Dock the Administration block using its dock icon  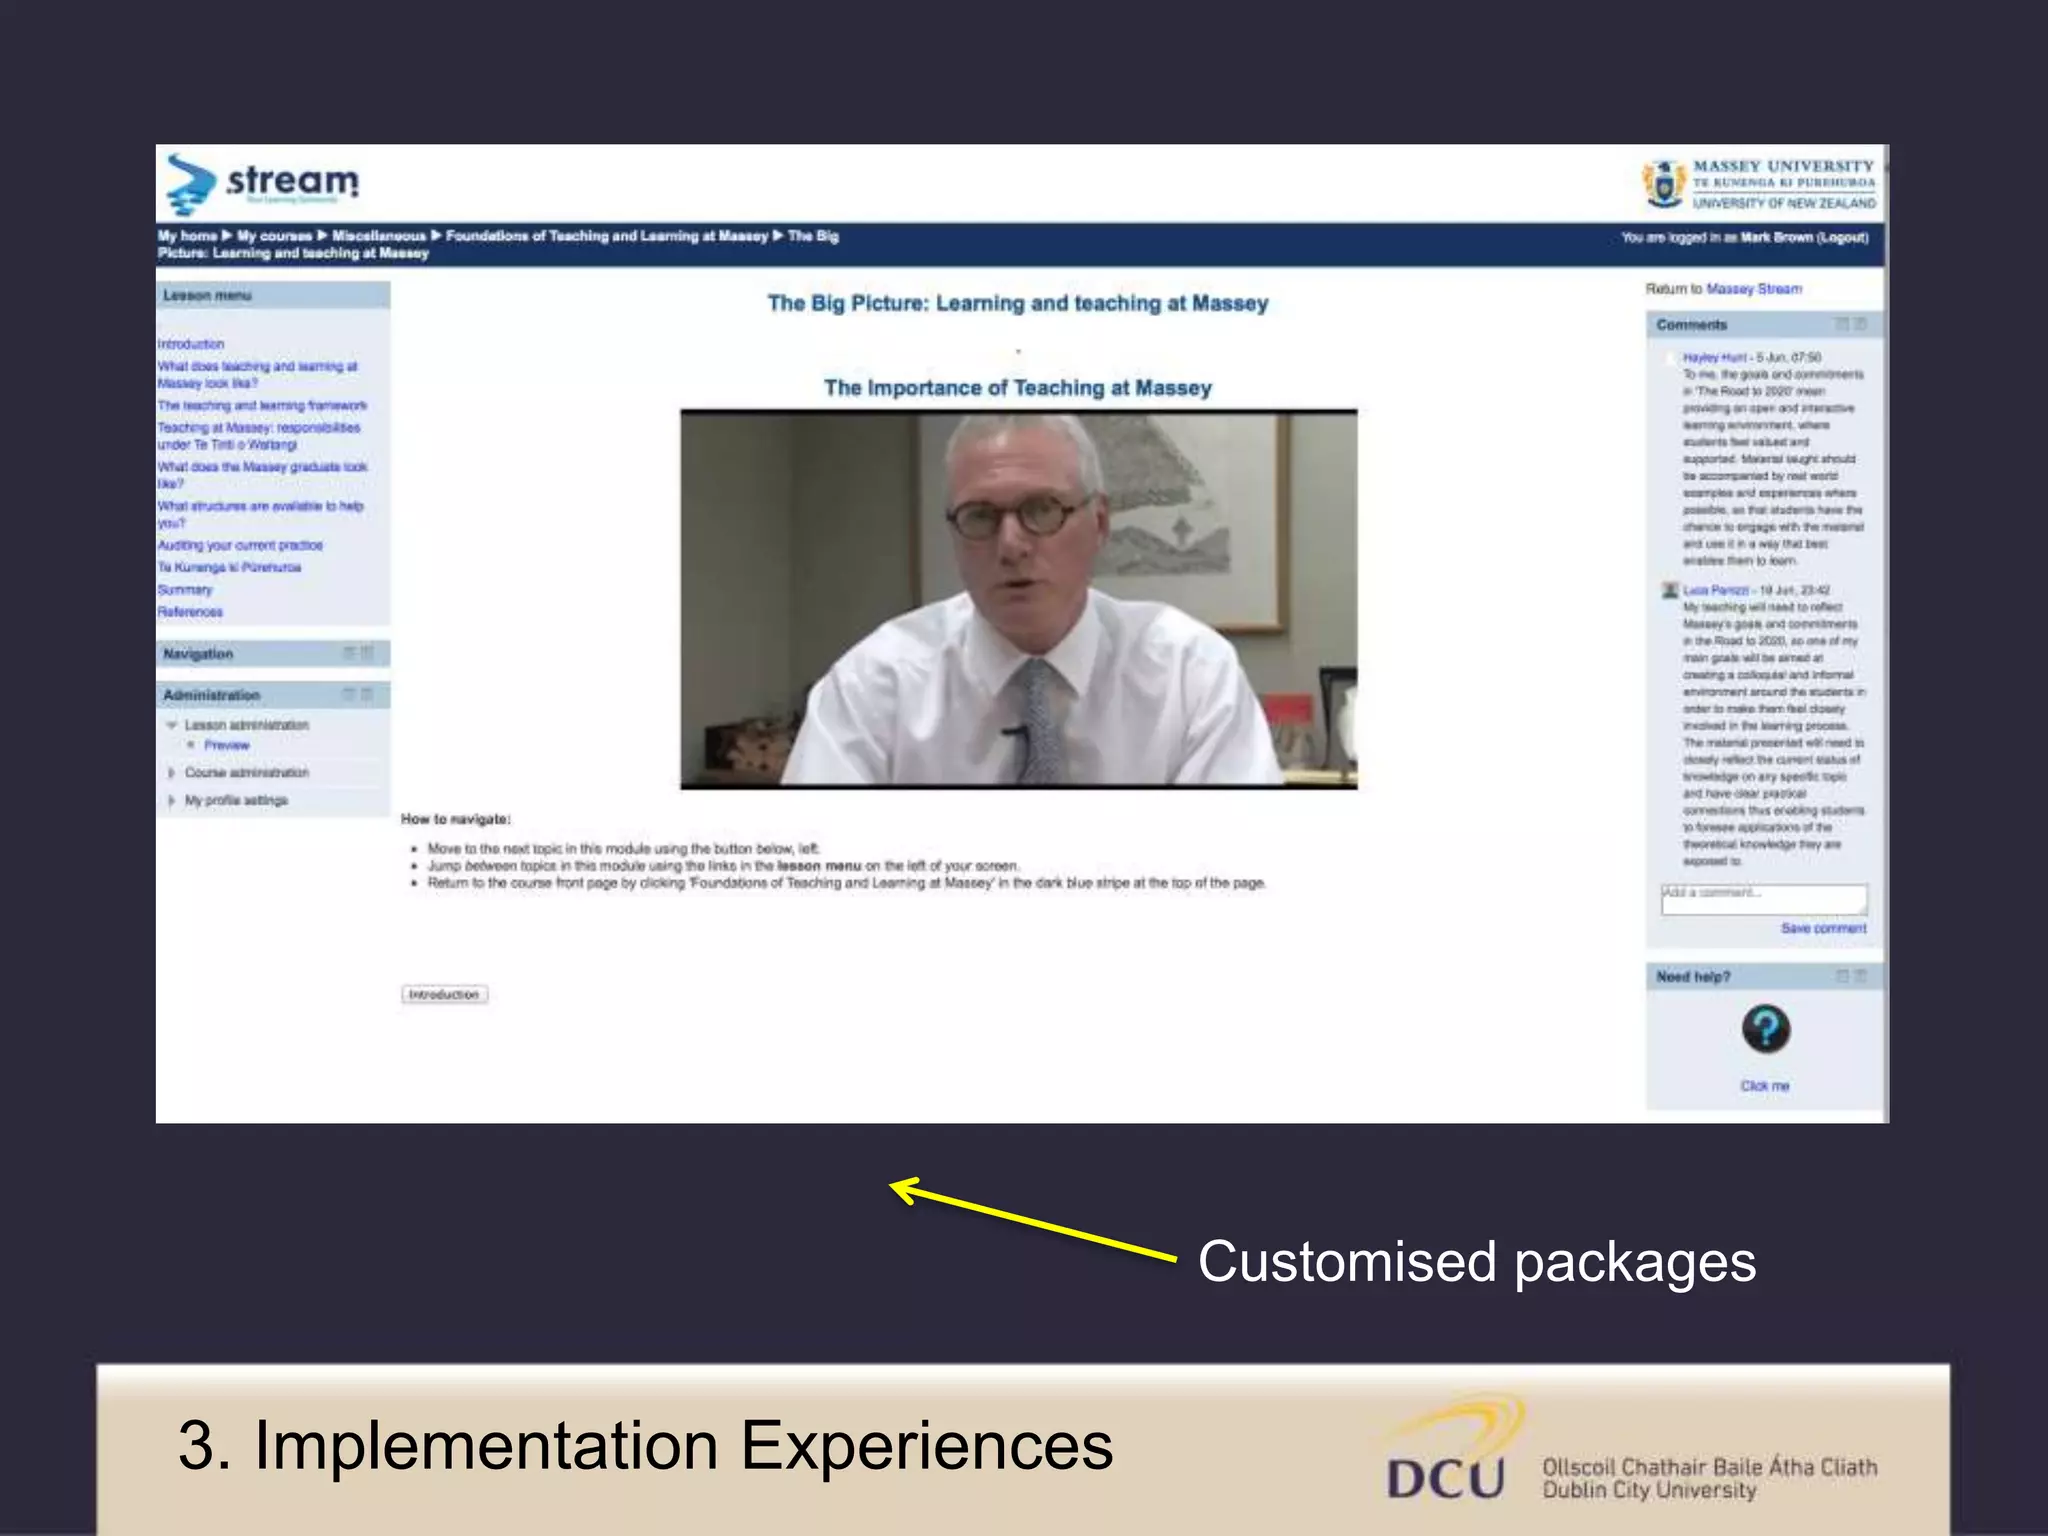click(368, 694)
